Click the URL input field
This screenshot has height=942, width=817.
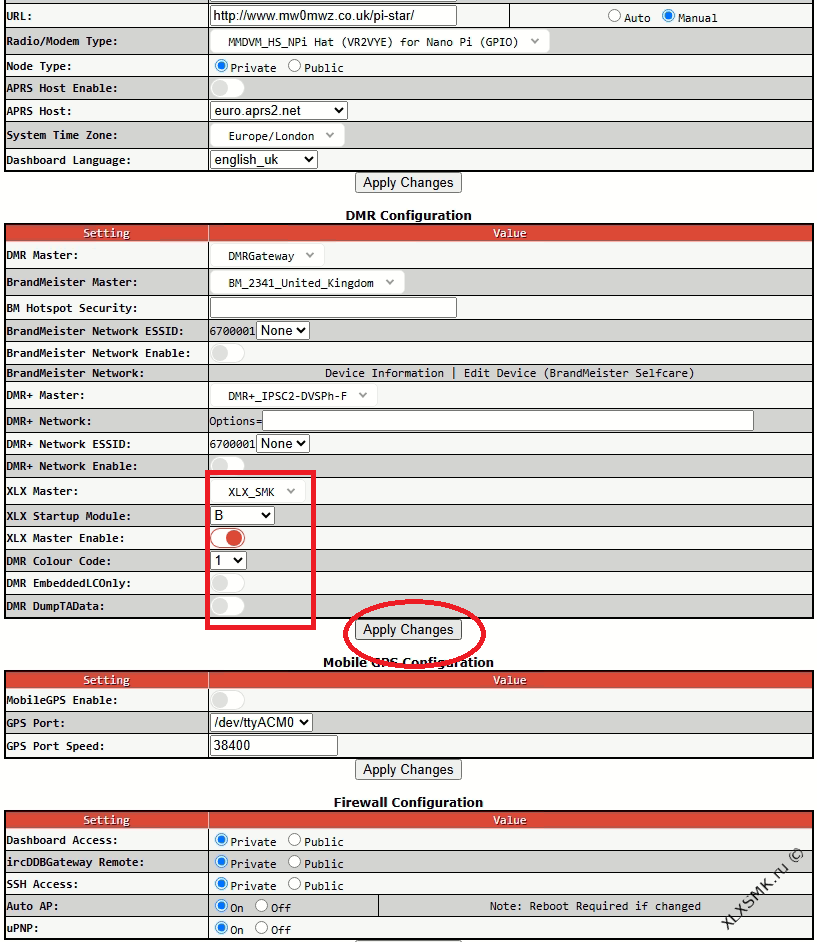[x=333, y=16]
